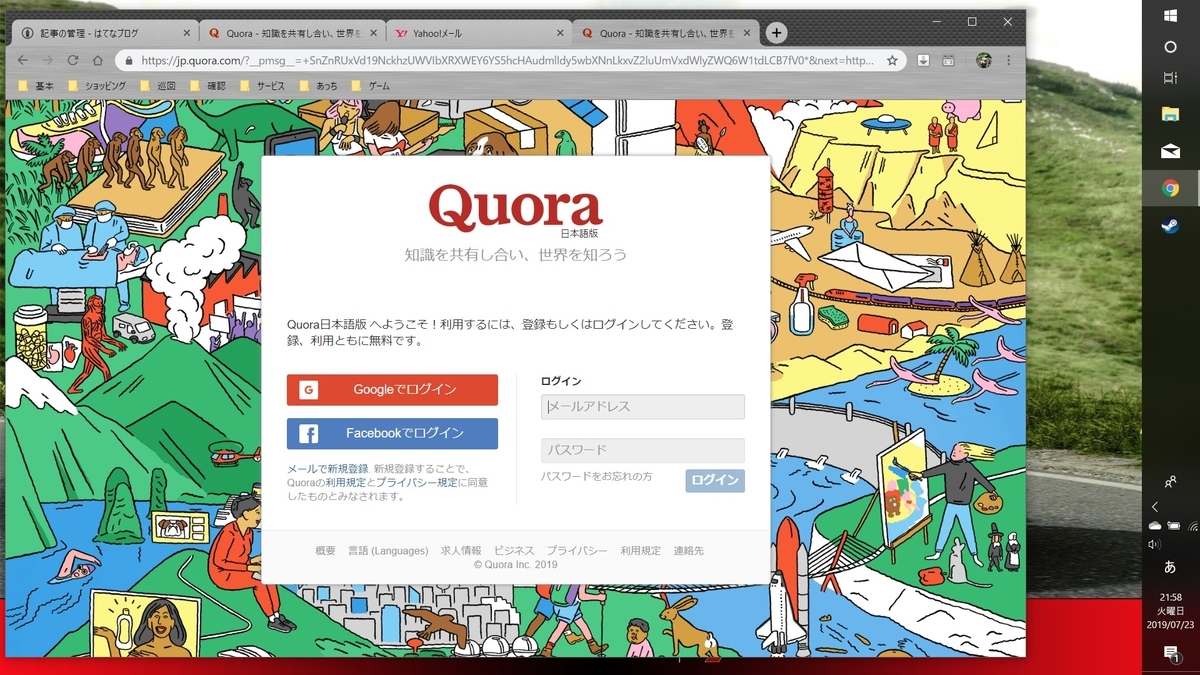Screen dimensions: 1200x675
Task: Open the 求人情報 footer link
Action: click(x=461, y=551)
